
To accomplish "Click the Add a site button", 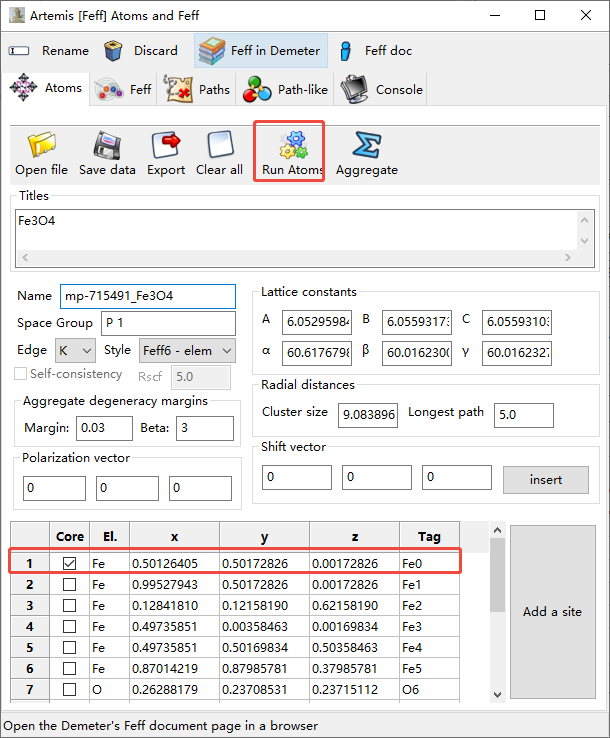I will pos(553,611).
